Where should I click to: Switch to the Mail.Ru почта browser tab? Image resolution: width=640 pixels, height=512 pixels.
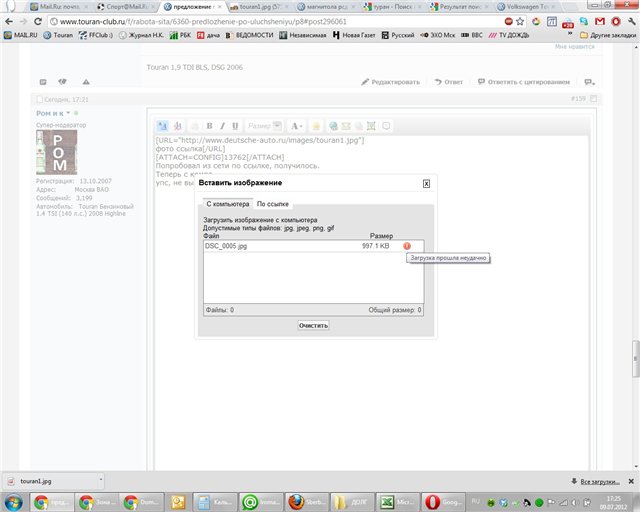click(x=59, y=7)
